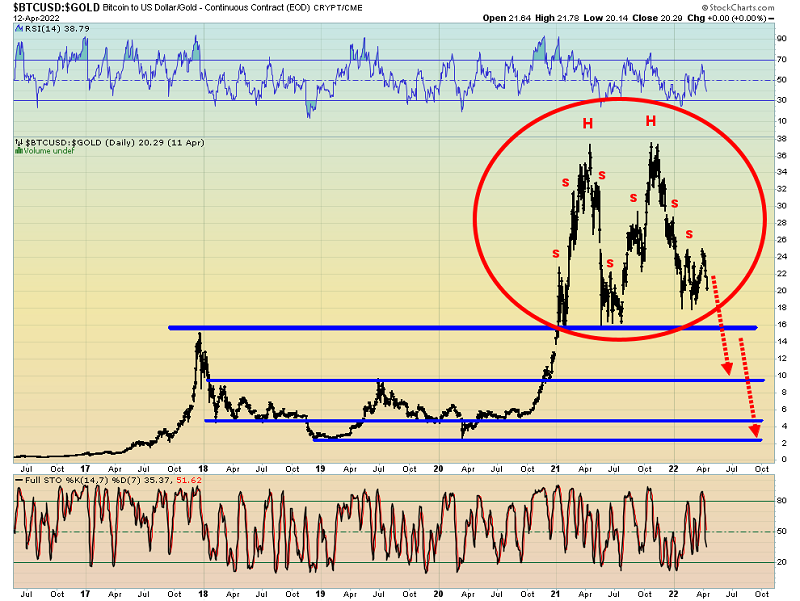Click the price legend icon before $BTCUSD:$GOLD (Daily)

pyautogui.click(x=18, y=144)
